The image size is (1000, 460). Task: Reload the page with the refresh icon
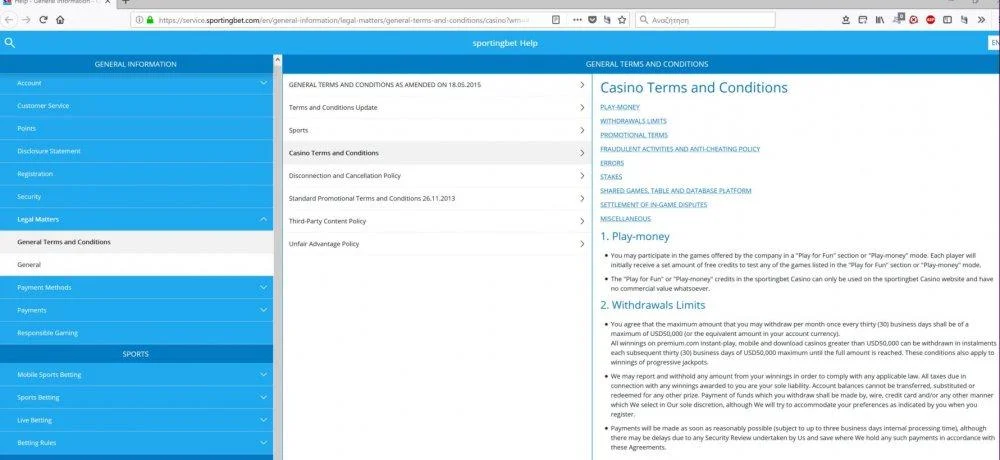(x=43, y=20)
